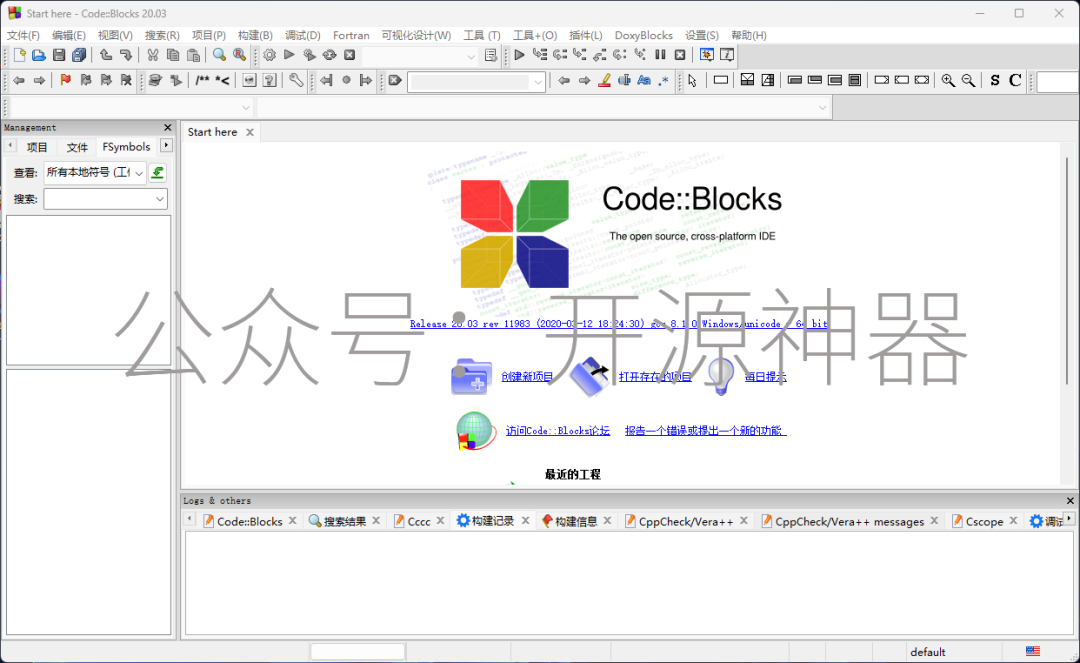Visit the 访问Code::Blocks论坛 link
1080x663 pixels.
point(558,430)
